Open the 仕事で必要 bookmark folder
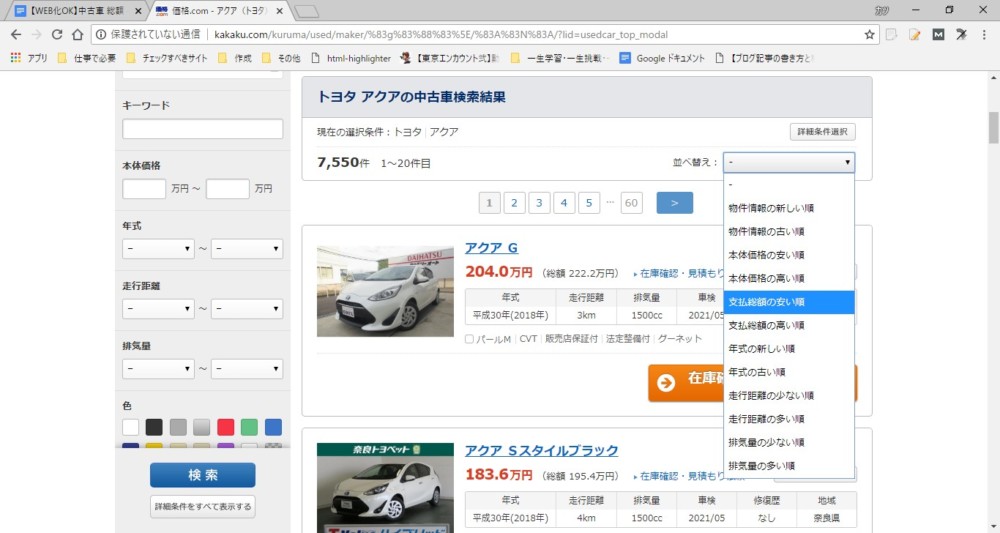 (x=87, y=58)
